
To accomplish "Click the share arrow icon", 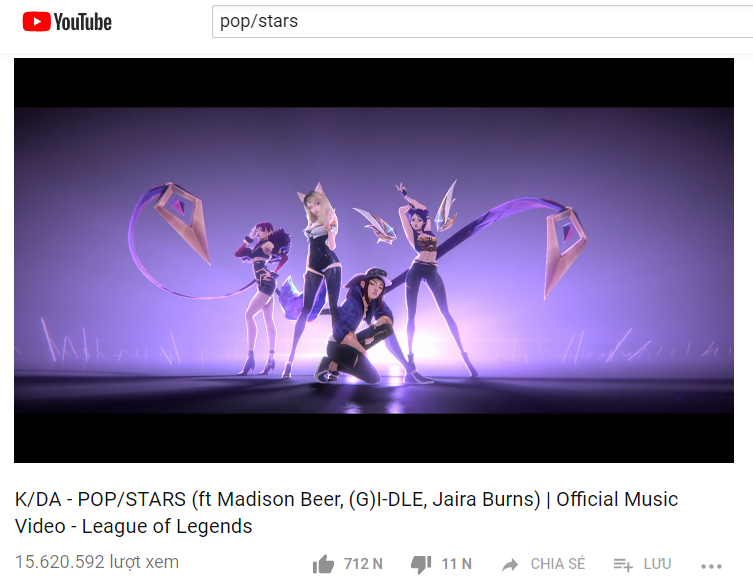I will point(510,565).
